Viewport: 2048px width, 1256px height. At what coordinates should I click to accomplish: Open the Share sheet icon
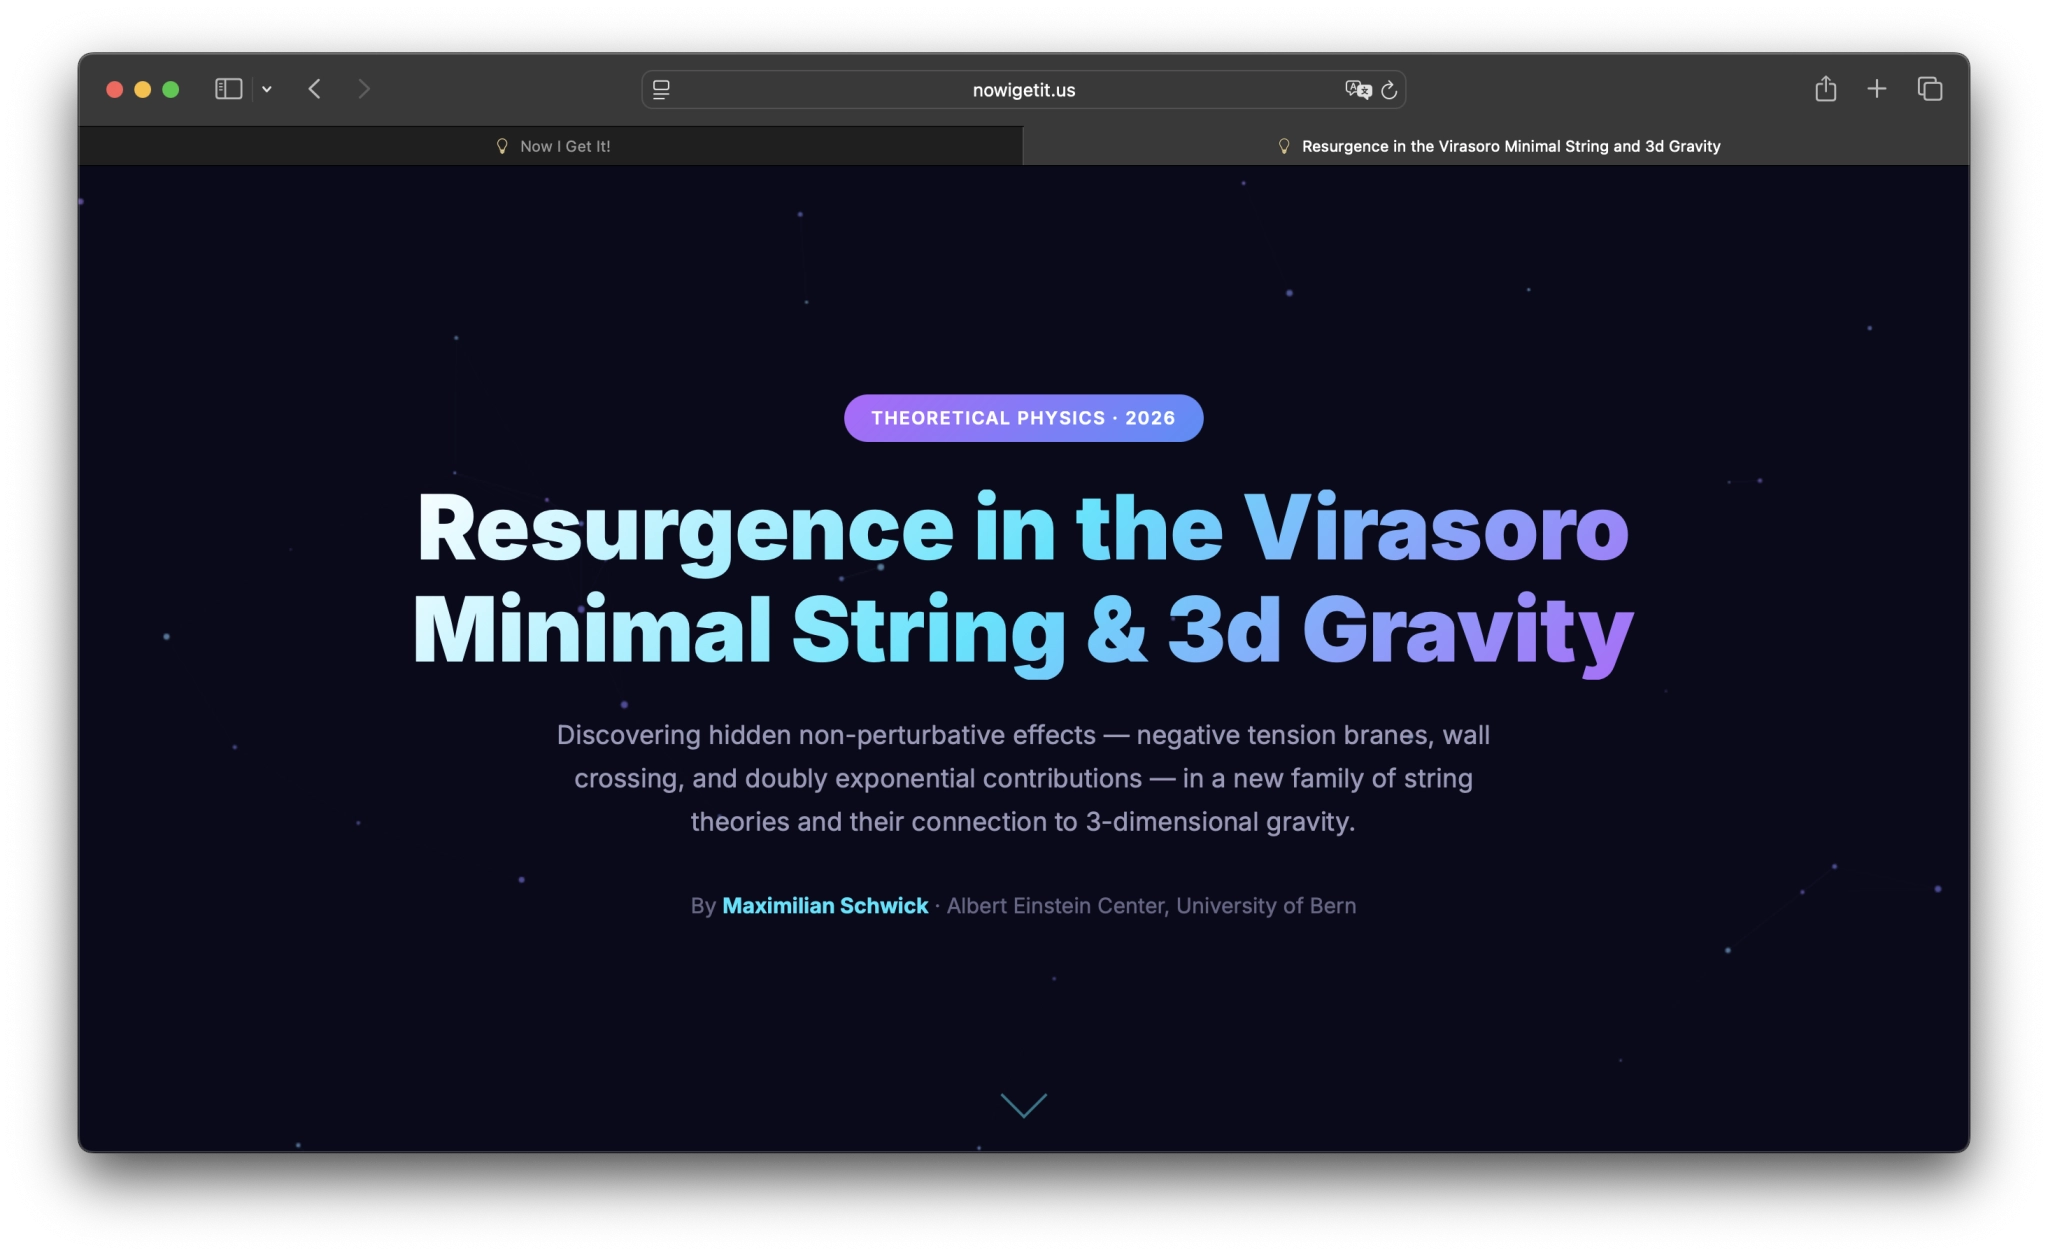(x=1825, y=89)
